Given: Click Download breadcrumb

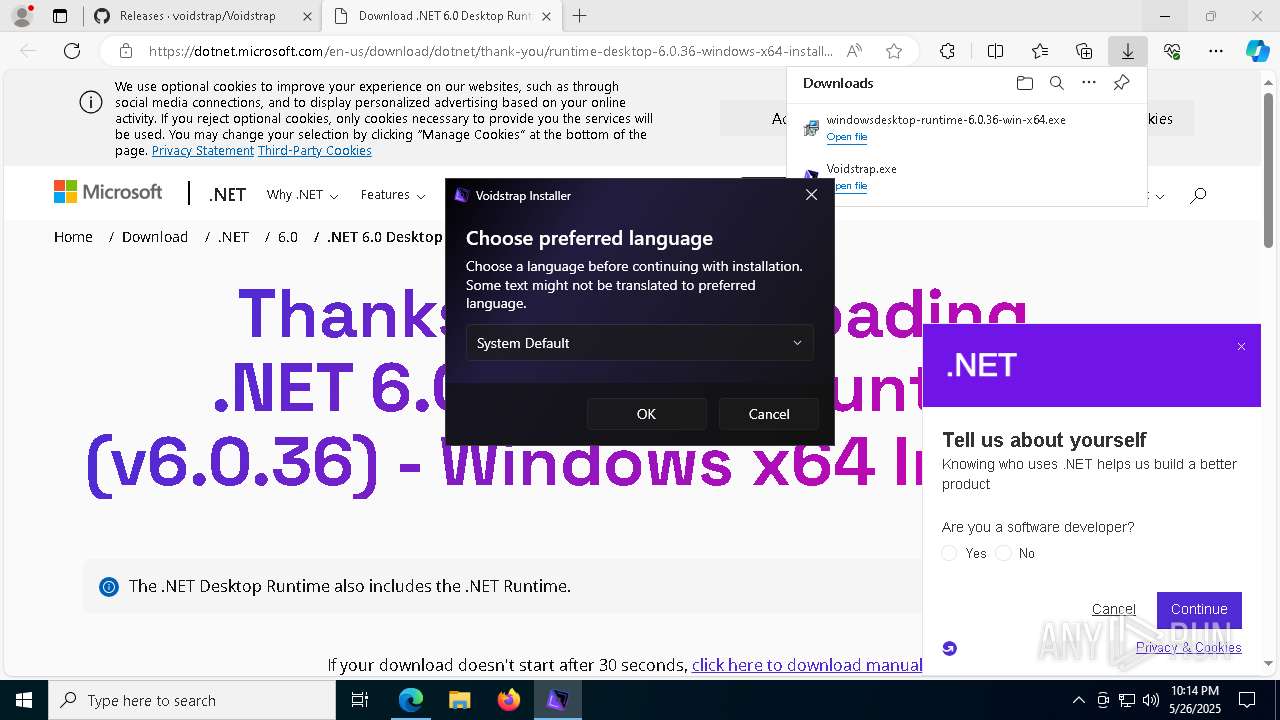Looking at the screenshot, I should click(x=155, y=237).
